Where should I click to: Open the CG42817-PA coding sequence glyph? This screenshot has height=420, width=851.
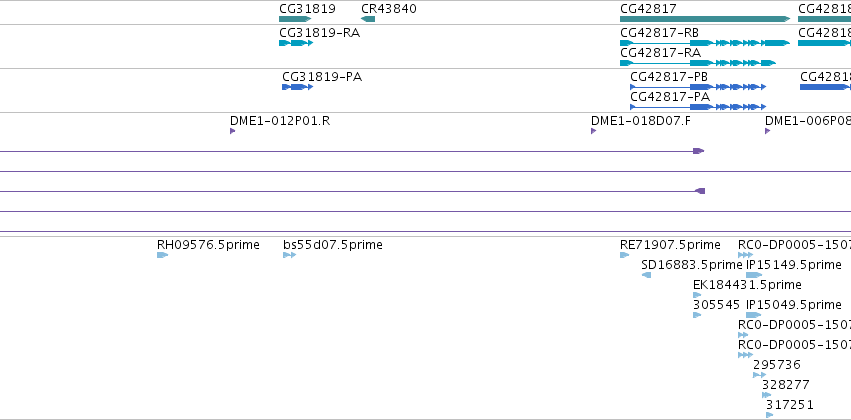[x=698, y=107]
